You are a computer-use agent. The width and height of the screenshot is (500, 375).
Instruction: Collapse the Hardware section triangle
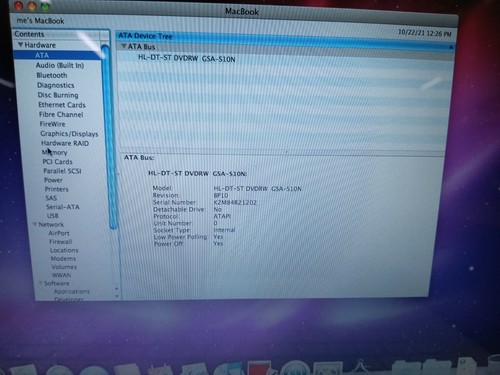tap(20, 44)
